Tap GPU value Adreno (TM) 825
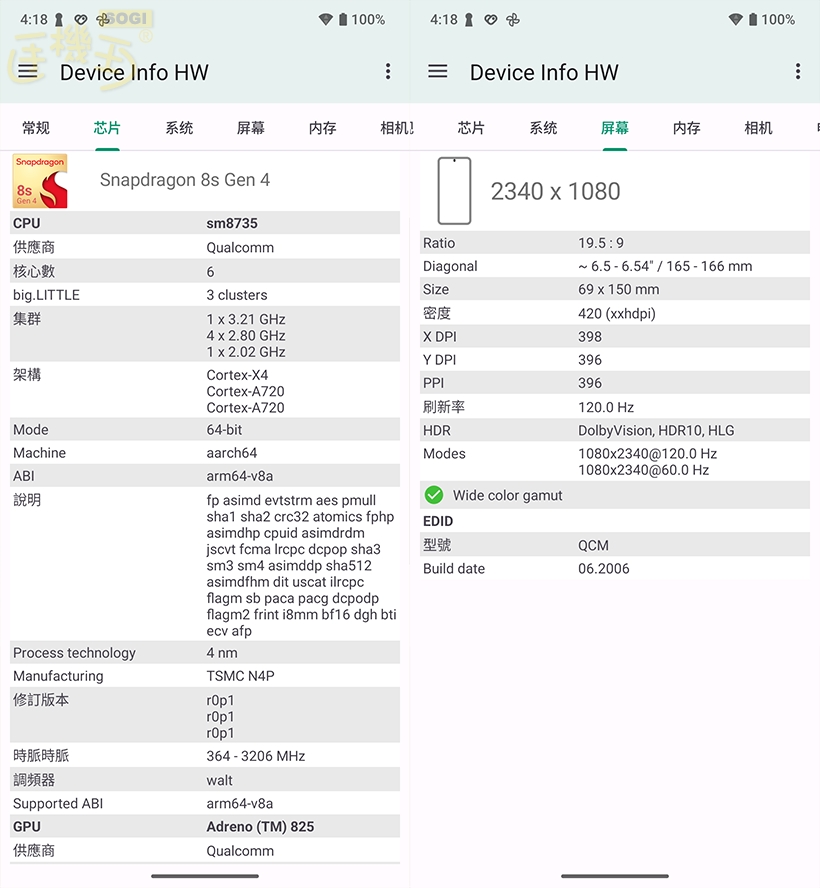 click(260, 827)
